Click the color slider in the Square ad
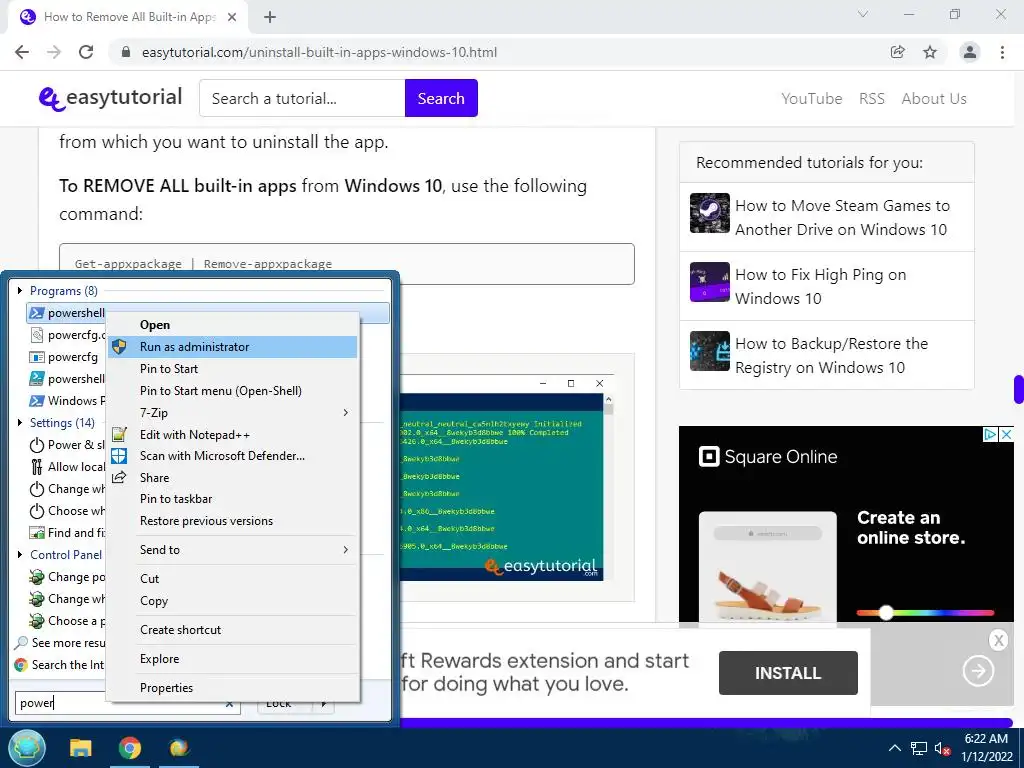This screenshot has height=768, width=1024. [925, 613]
